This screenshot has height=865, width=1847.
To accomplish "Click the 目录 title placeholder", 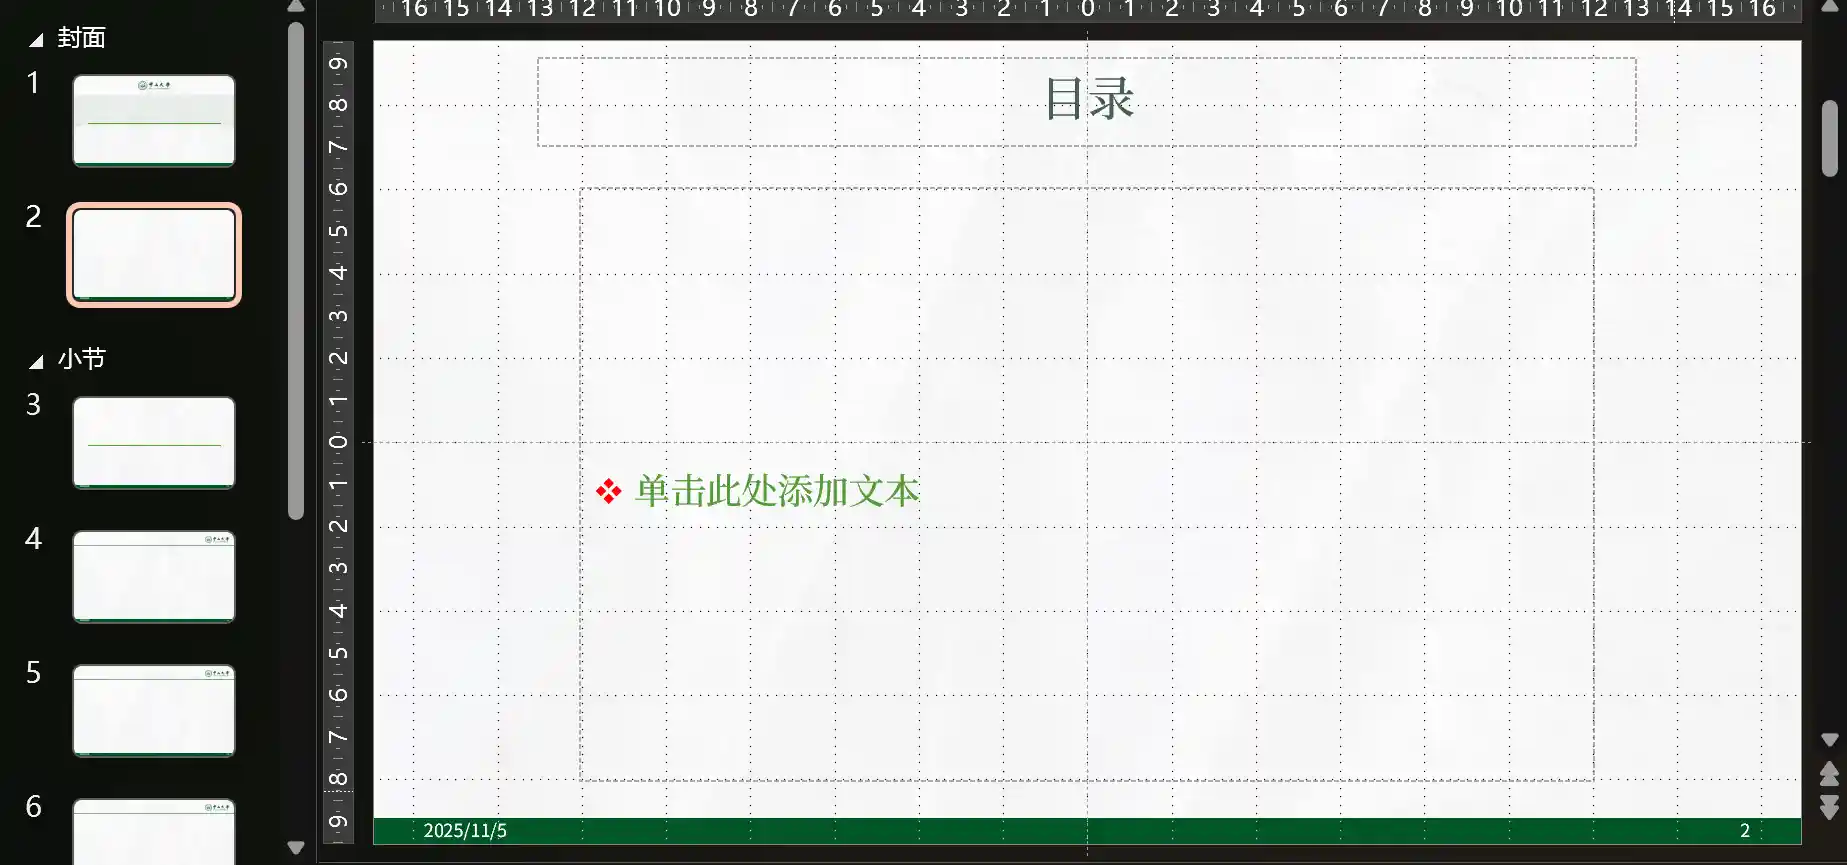I will pyautogui.click(x=1087, y=101).
